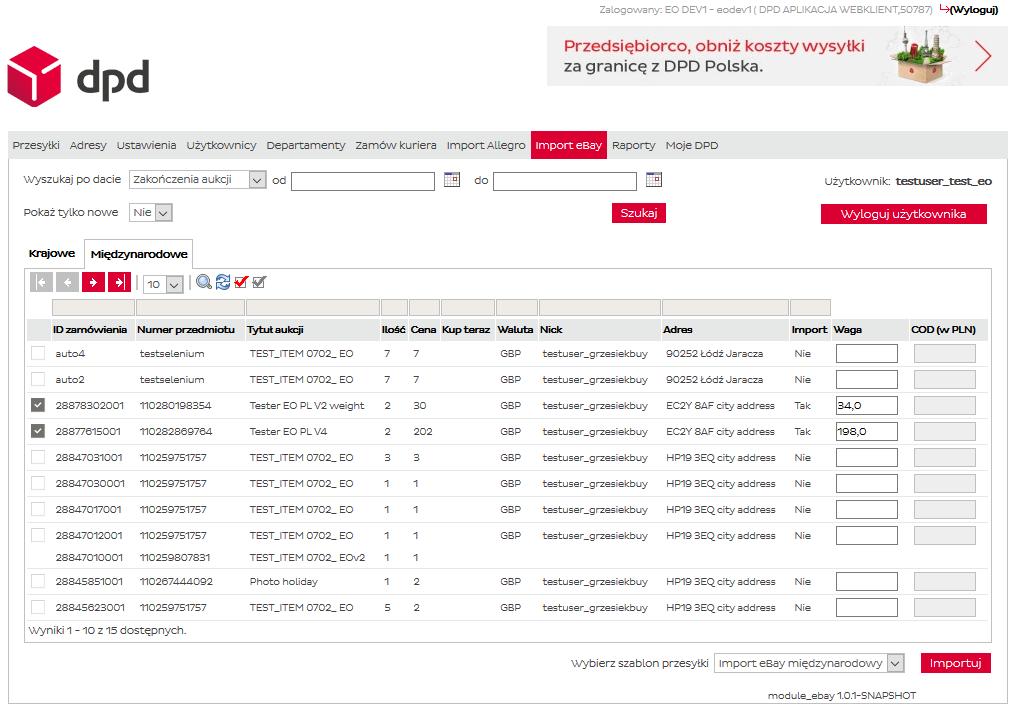
Task: Open the Zamów kuriera menu
Action: (x=395, y=145)
